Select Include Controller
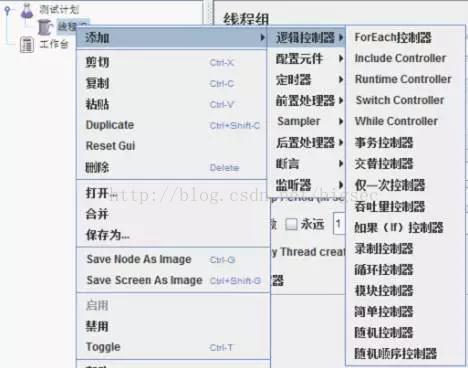 tap(405, 58)
